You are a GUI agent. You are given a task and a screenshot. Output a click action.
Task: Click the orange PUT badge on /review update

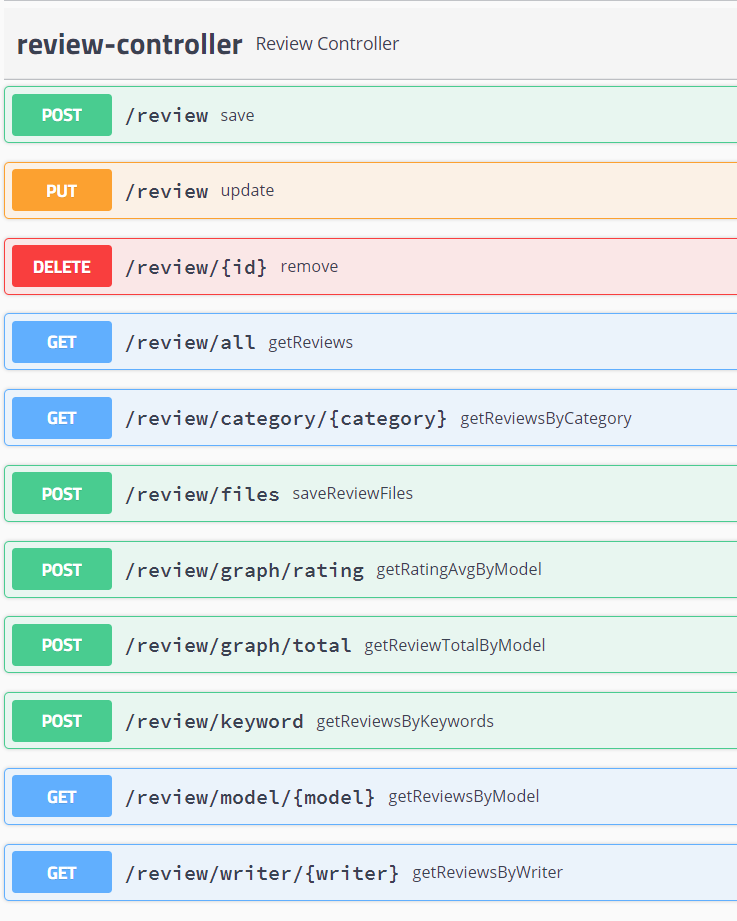pyautogui.click(x=61, y=190)
